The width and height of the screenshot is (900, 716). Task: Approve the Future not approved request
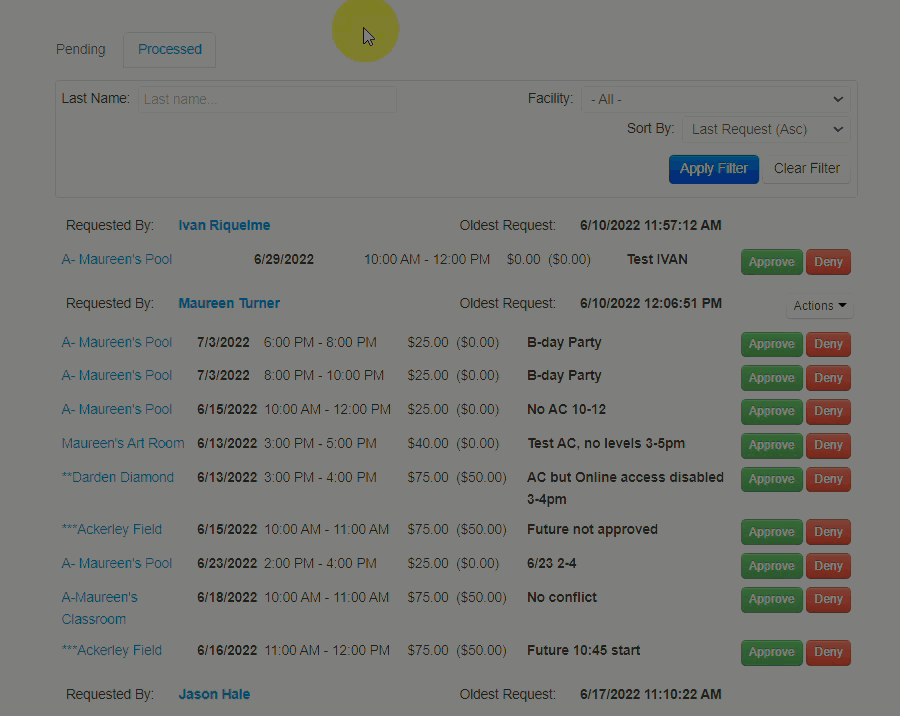(x=771, y=532)
